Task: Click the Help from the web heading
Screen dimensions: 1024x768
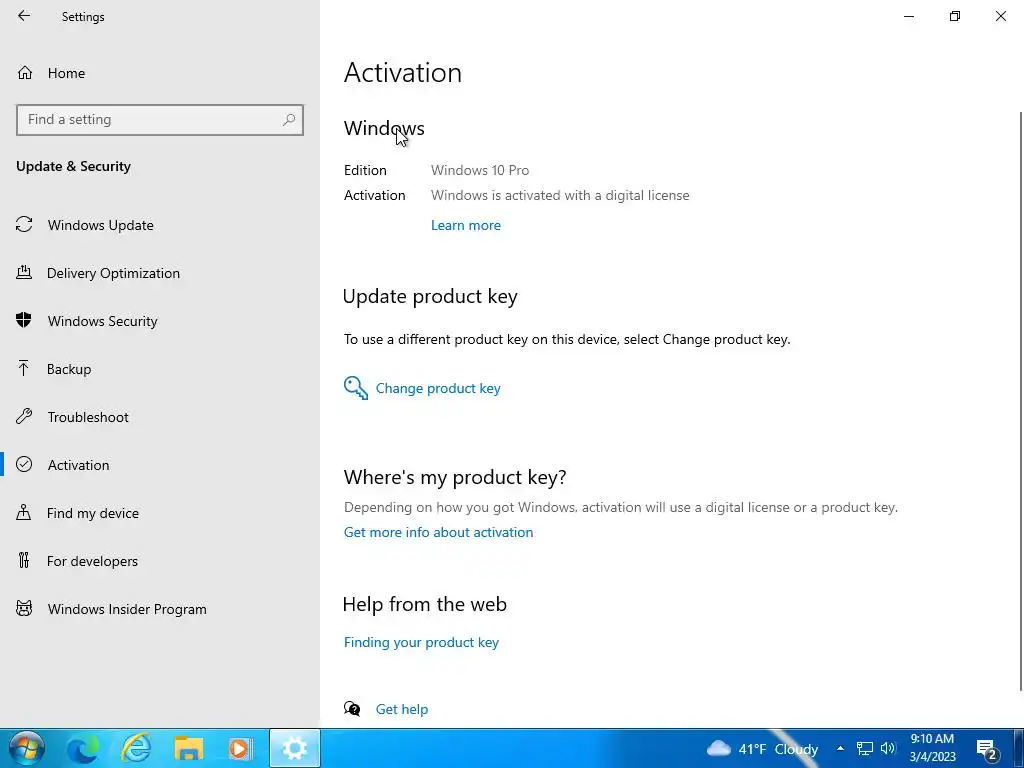Action: (424, 604)
